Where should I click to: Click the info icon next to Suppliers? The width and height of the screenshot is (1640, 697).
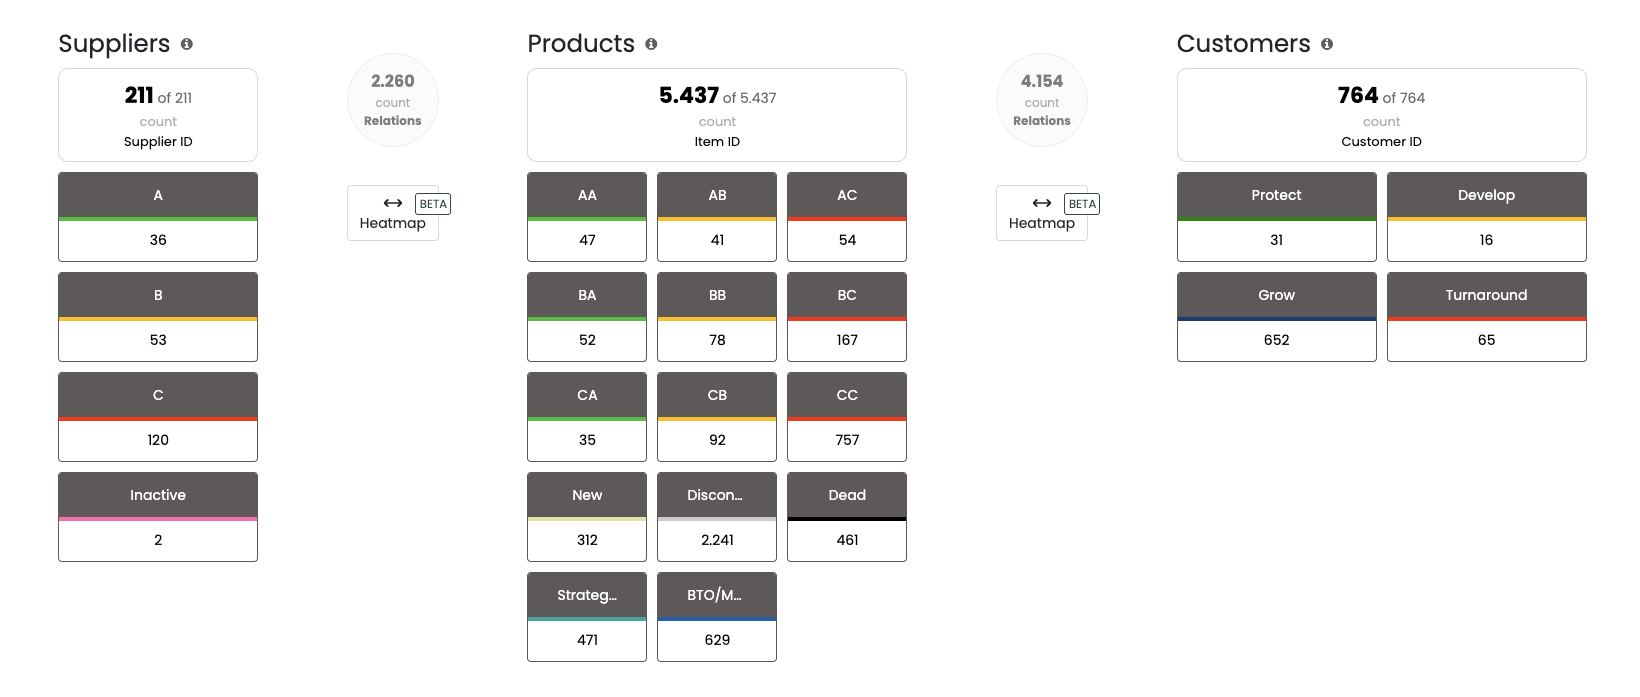point(187,44)
